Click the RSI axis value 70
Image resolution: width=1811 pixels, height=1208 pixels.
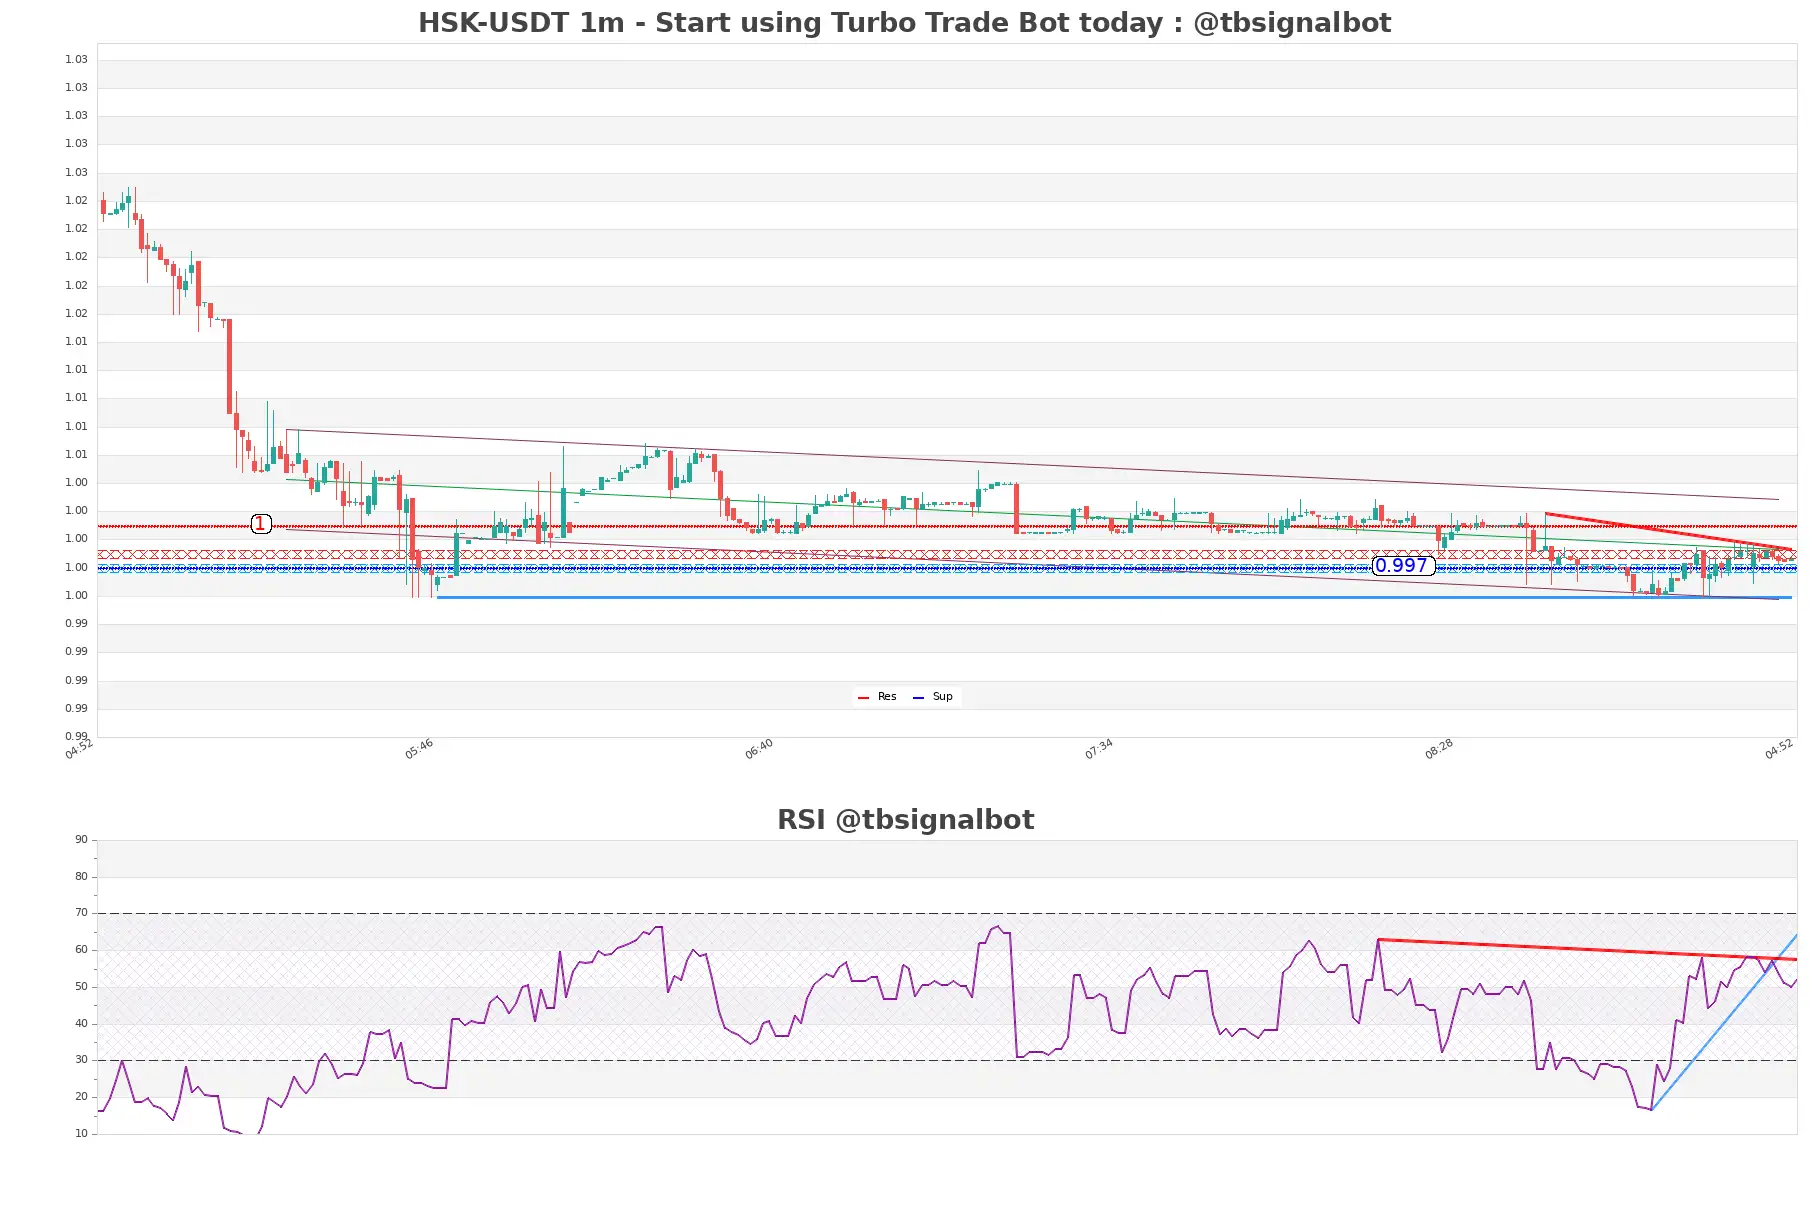(x=81, y=913)
